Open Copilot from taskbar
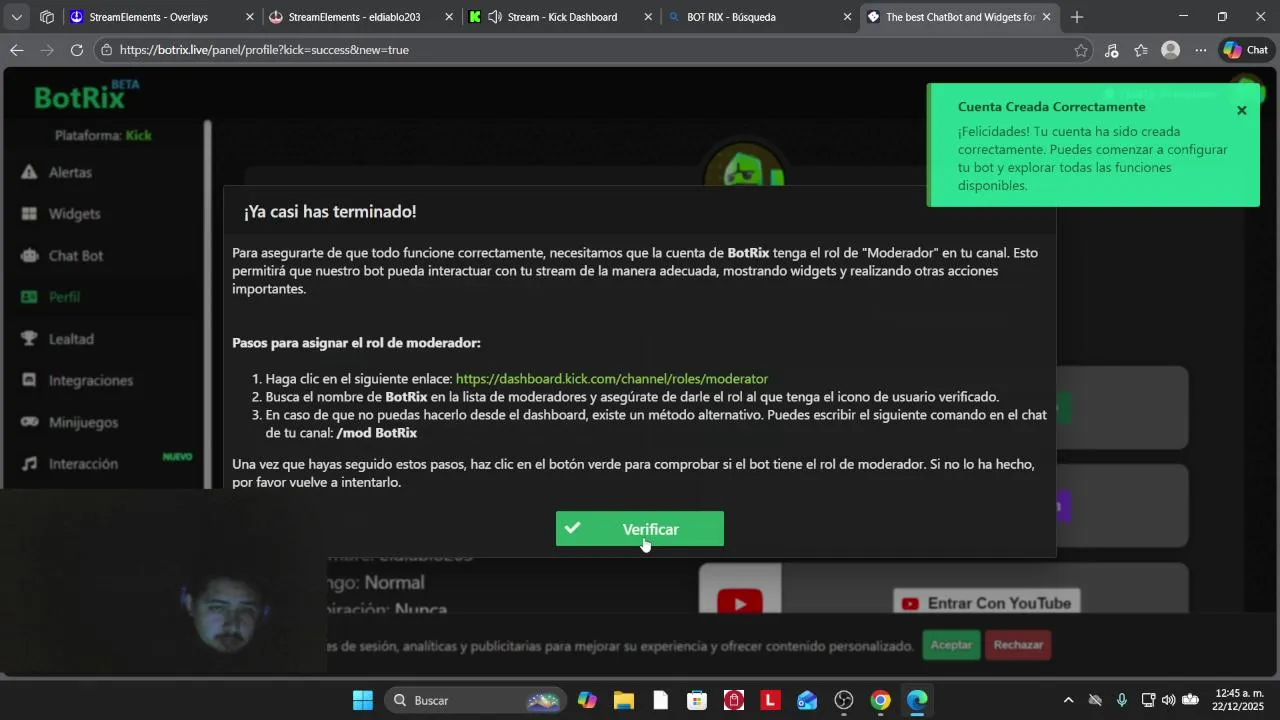Screen dimensions: 1280x720 click(587, 700)
